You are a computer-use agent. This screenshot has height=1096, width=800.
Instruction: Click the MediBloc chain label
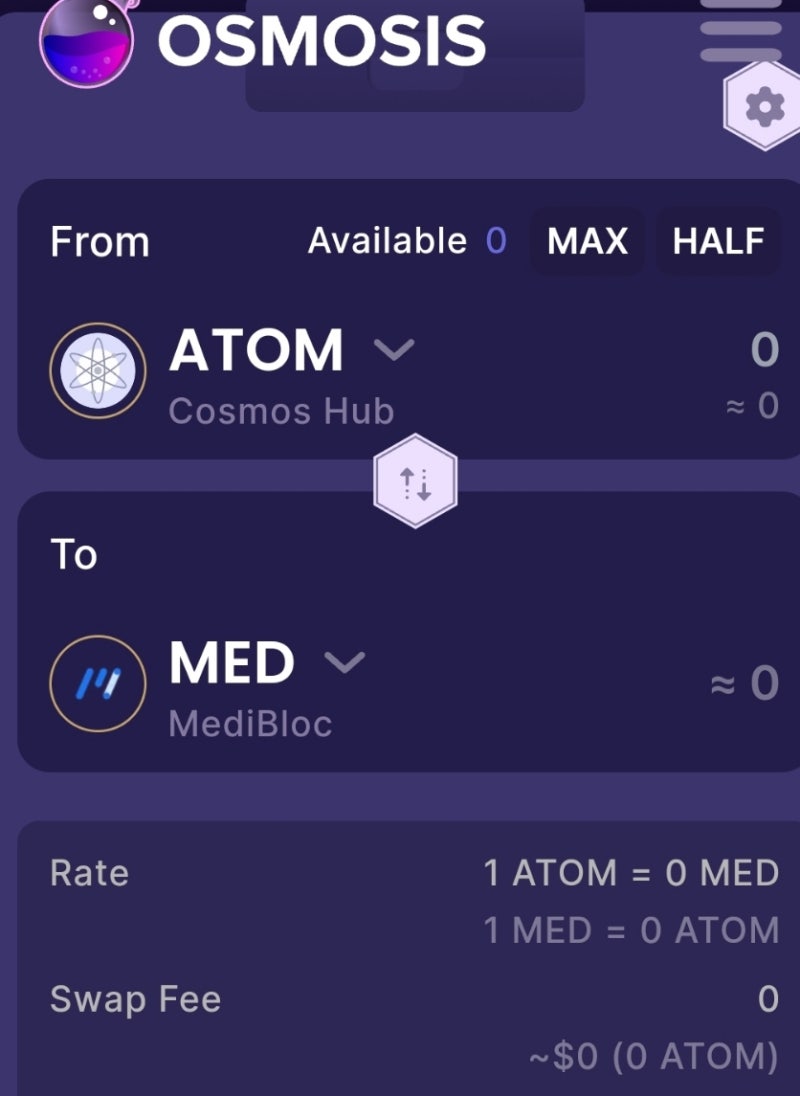pyautogui.click(x=250, y=723)
